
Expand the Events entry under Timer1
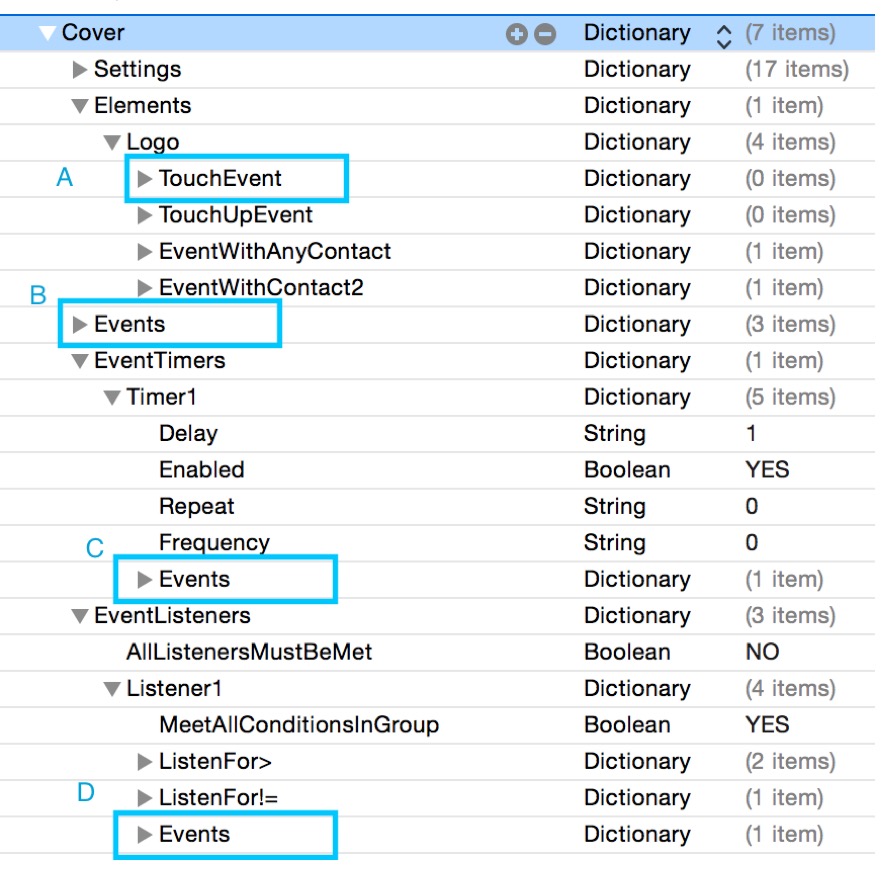tap(142, 578)
